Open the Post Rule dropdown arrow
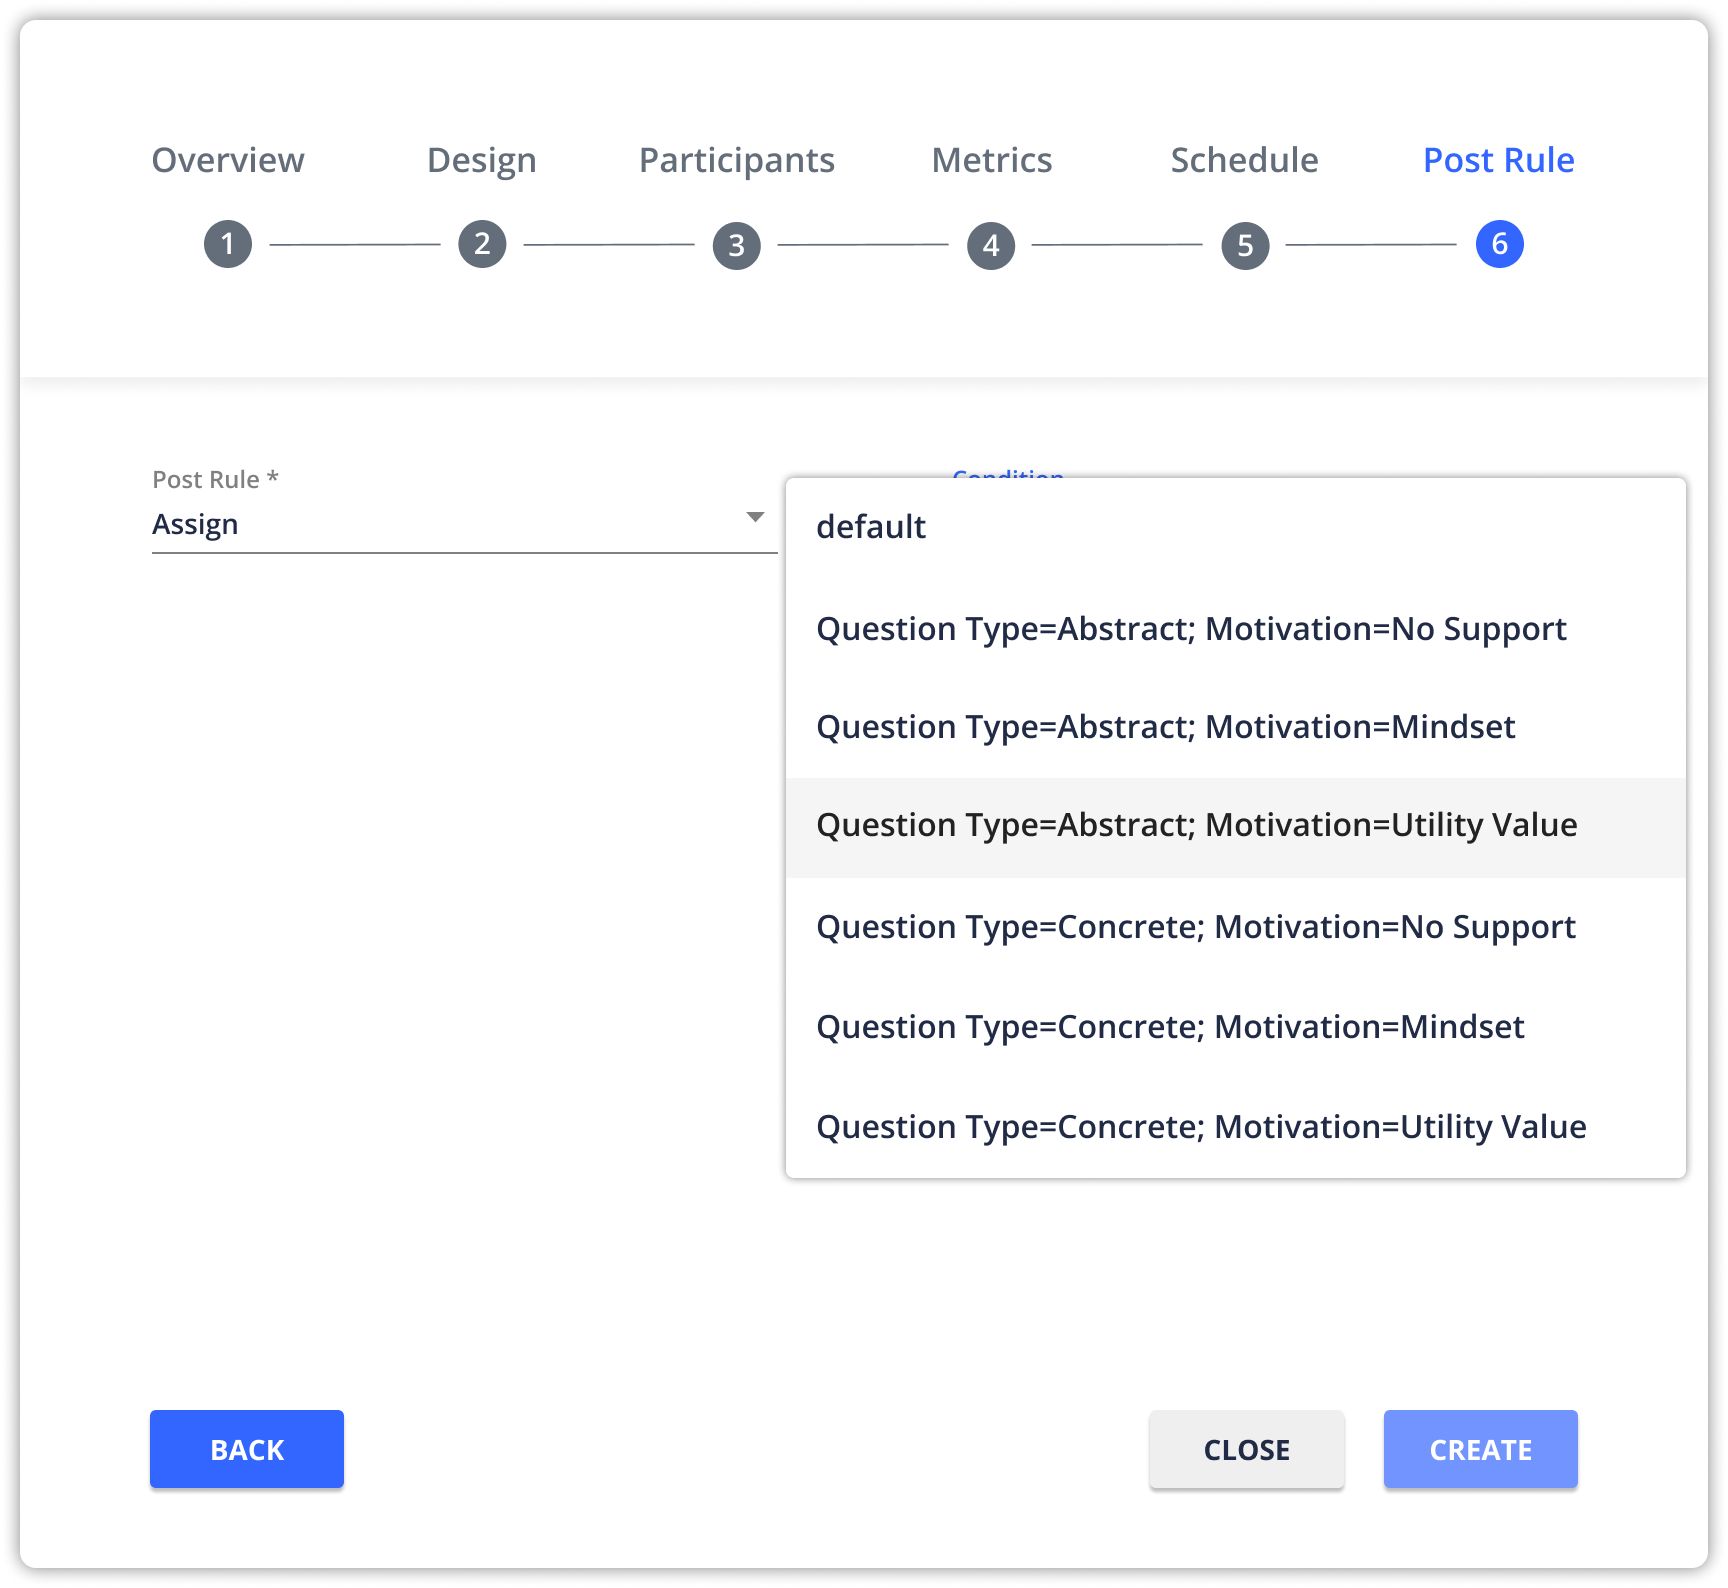 (x=755, y=517)
